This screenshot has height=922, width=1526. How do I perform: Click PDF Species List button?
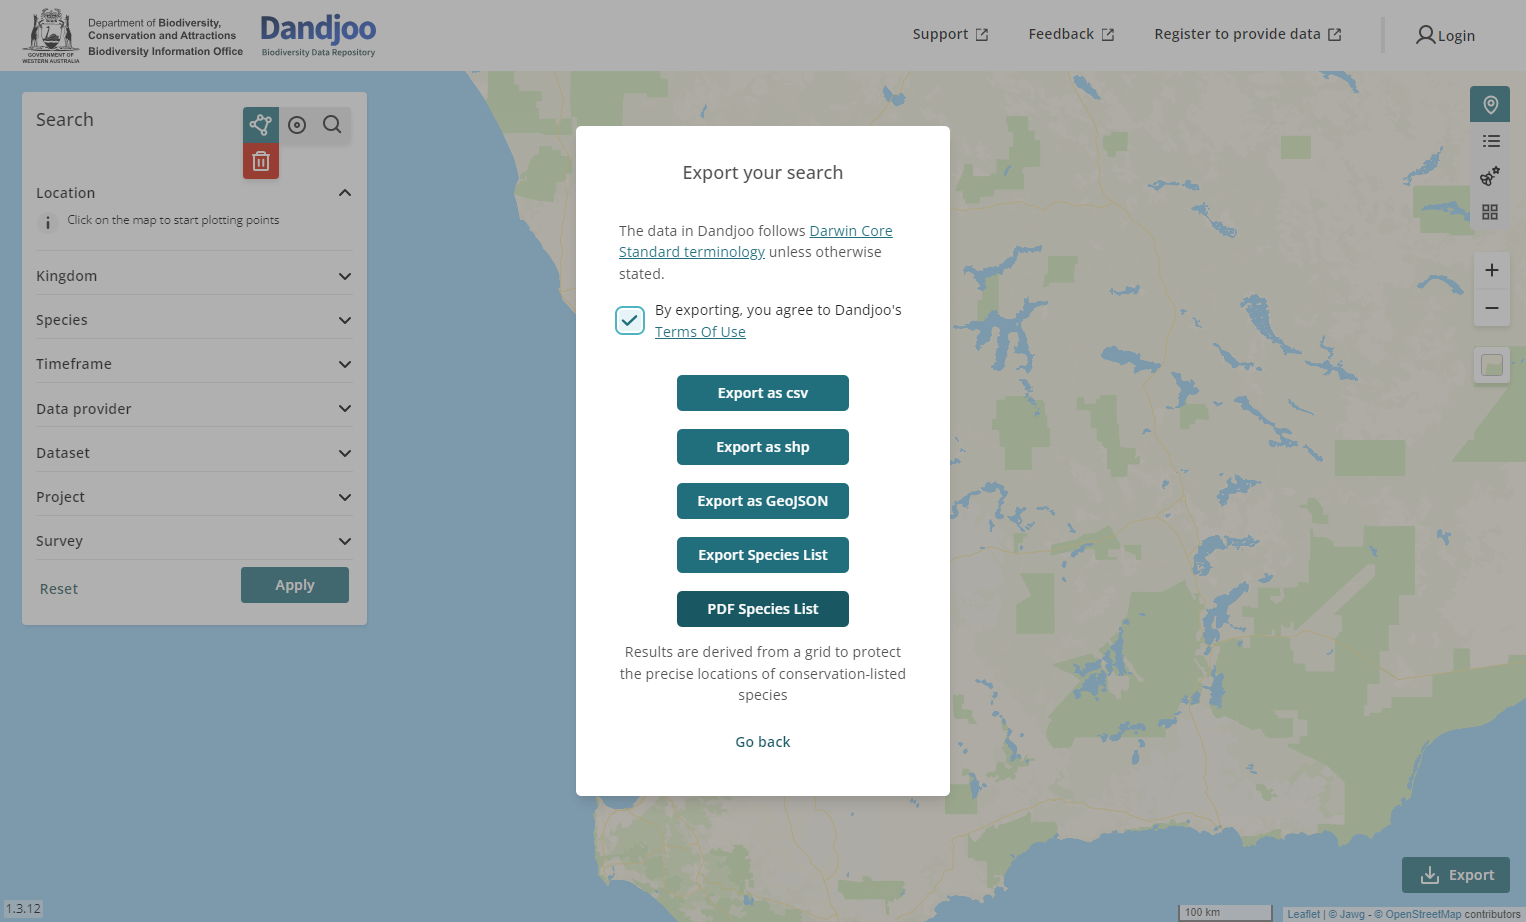tap(763, 609)
